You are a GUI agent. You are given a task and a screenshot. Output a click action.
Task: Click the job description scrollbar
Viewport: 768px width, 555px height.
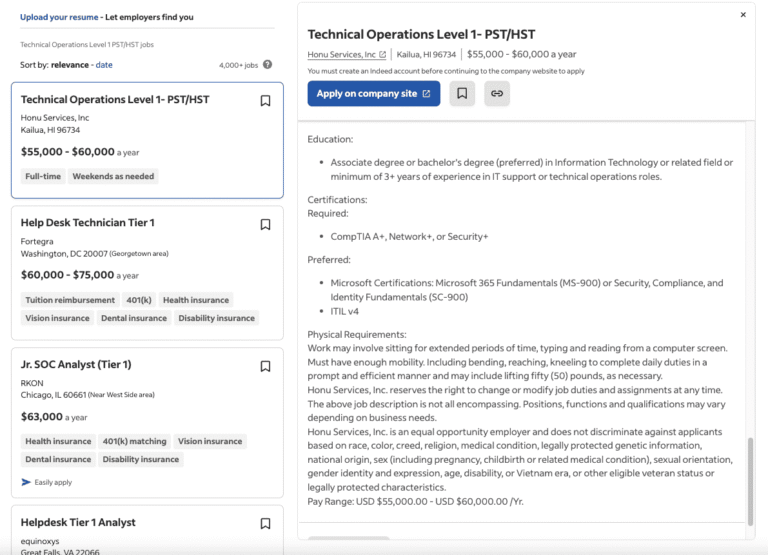750,481
